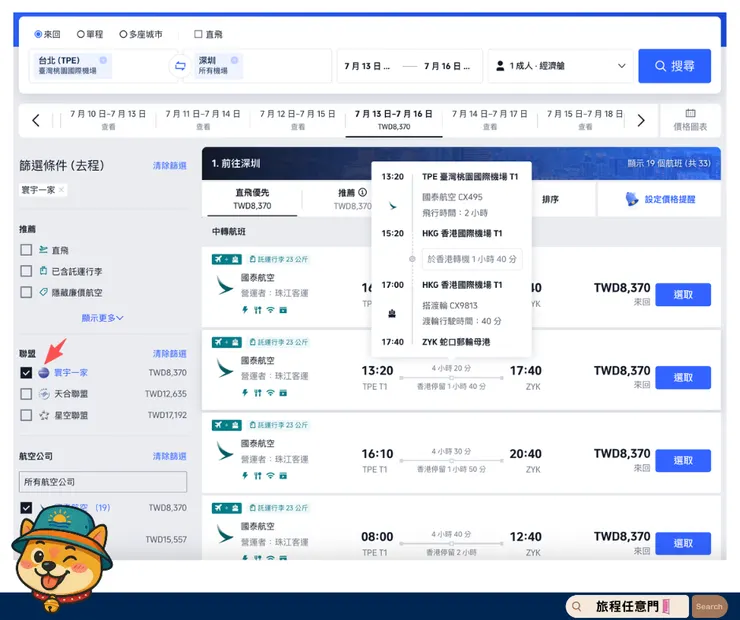Viewport: 740px width, 620px height.
Task: Choose 7月11日-7月14日 date tab
Action: 203,120
